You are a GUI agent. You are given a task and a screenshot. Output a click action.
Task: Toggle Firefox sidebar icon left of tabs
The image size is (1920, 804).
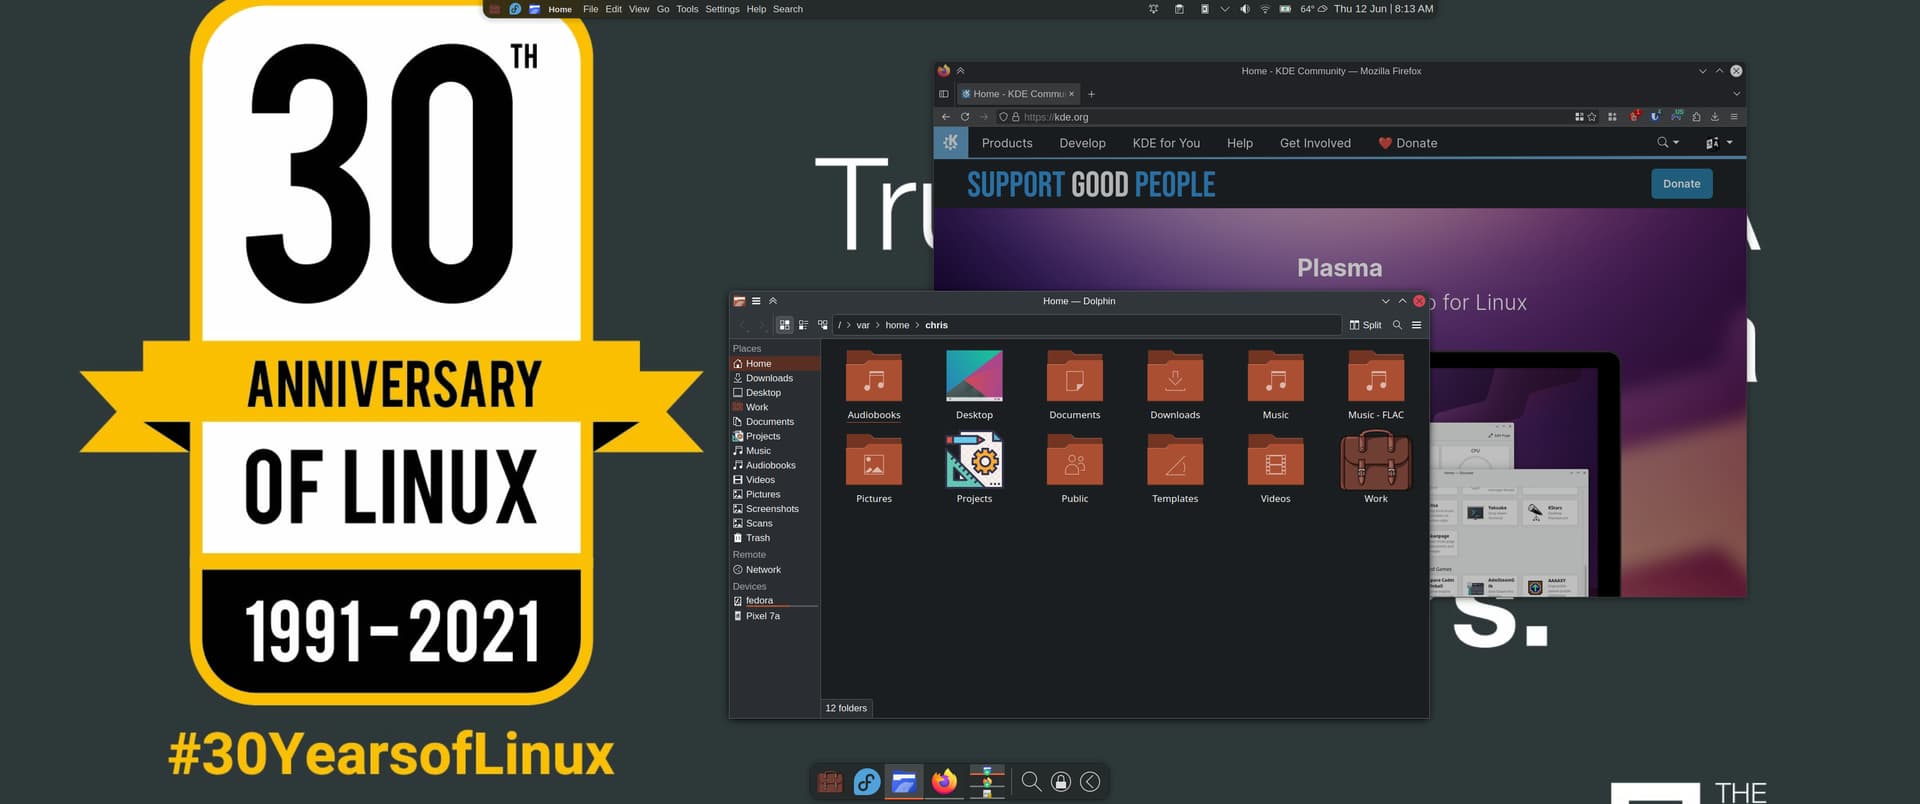point(943,94)
